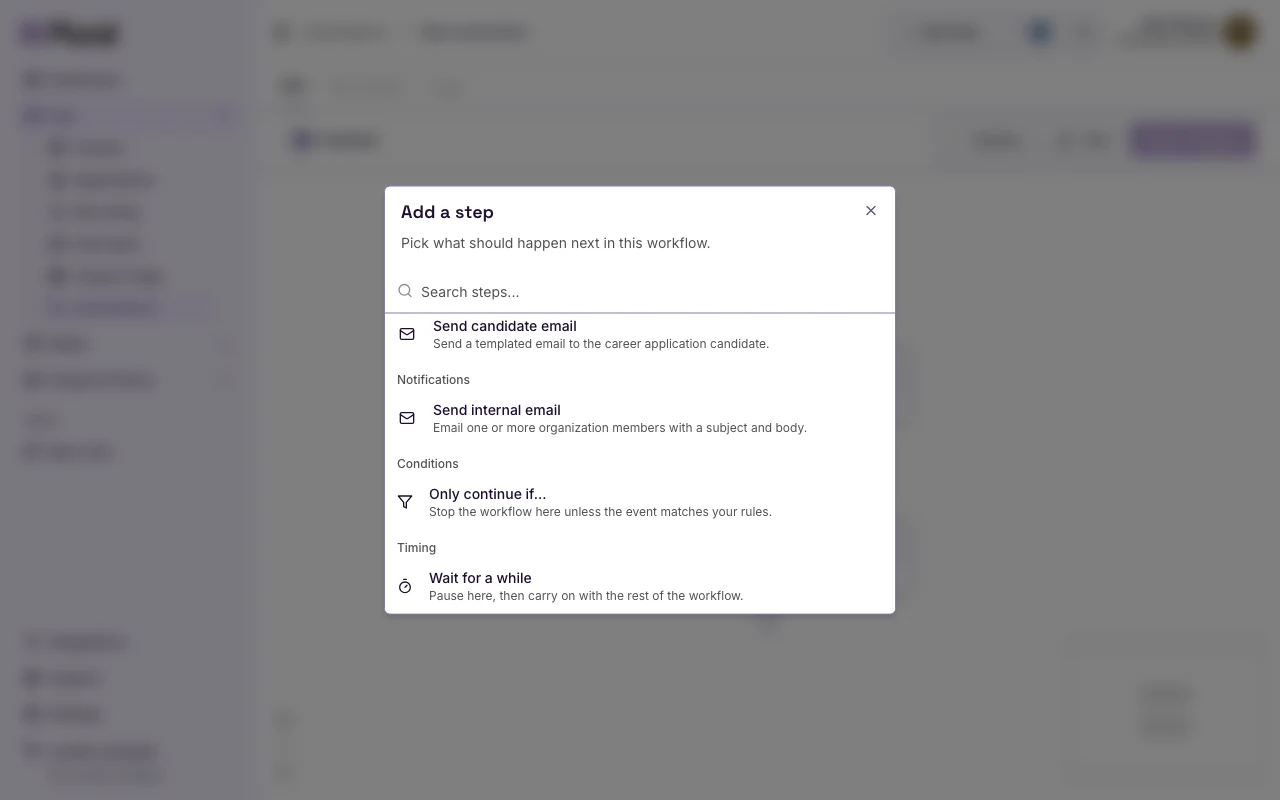Click the blurred user avatar behind the dialog

coord(1240,32)
